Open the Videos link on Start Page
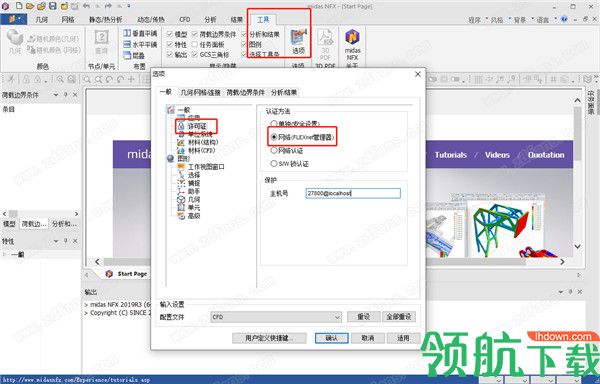Viewport: 600px width, 384px height. point(497,155)
